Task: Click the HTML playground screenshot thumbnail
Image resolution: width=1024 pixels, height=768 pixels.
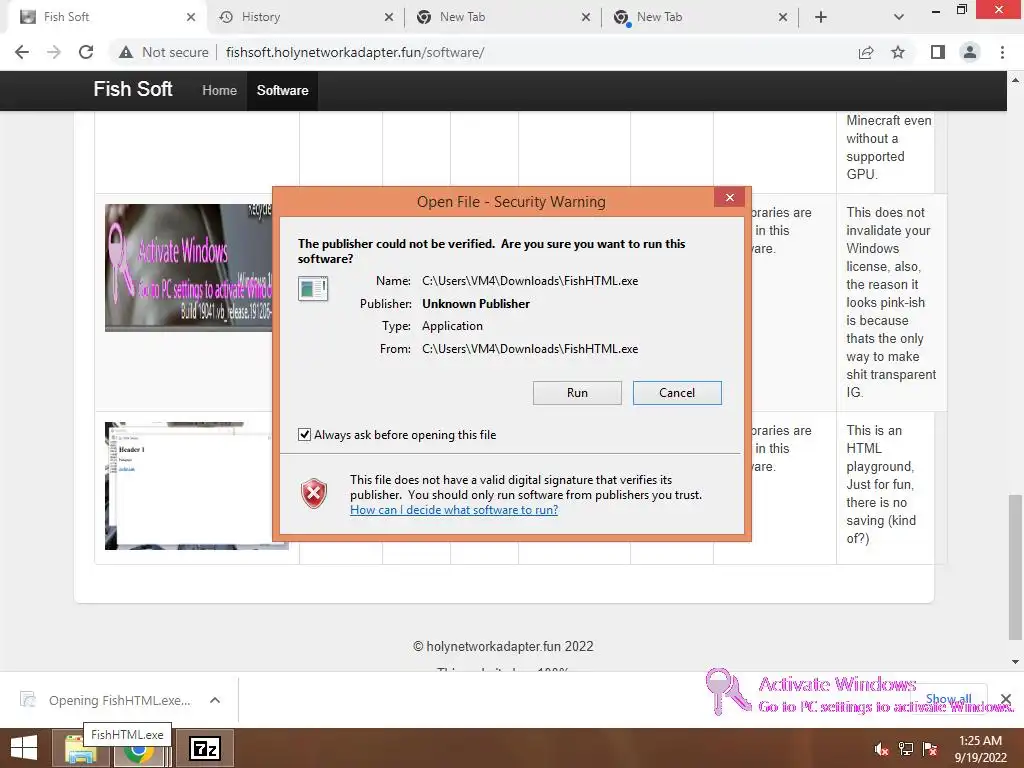Action: tap(189, 486)
